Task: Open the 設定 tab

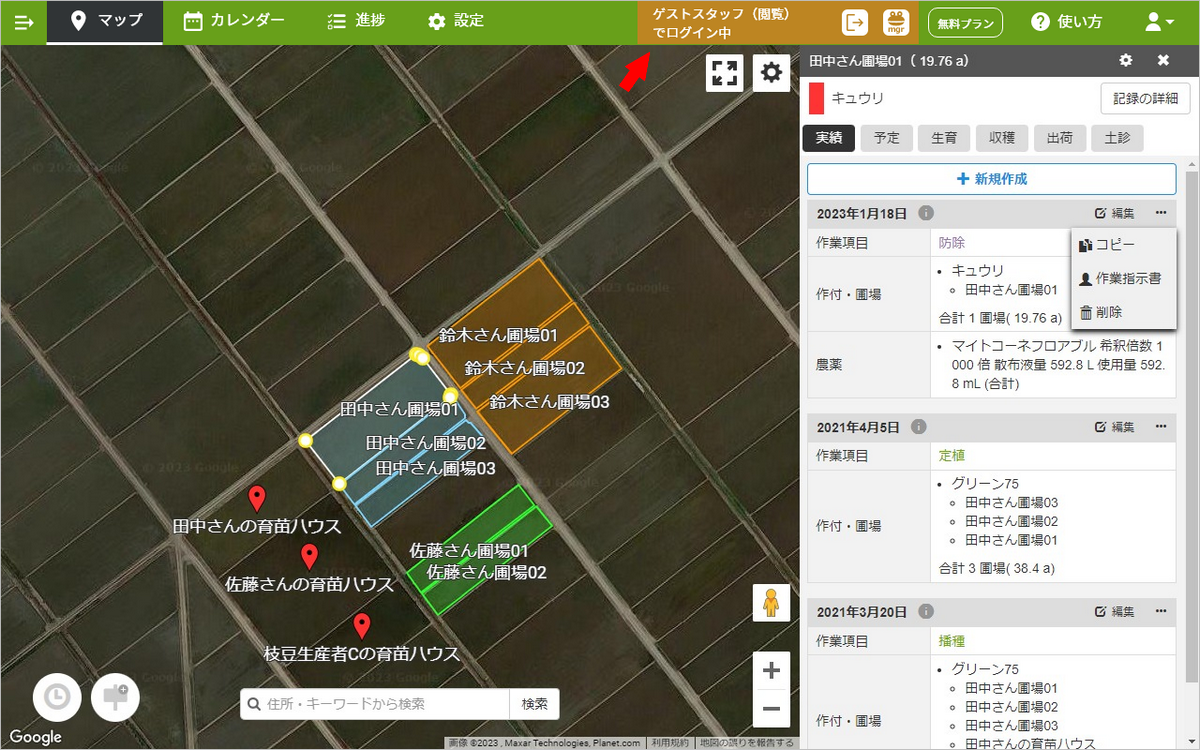Action: 455,21
